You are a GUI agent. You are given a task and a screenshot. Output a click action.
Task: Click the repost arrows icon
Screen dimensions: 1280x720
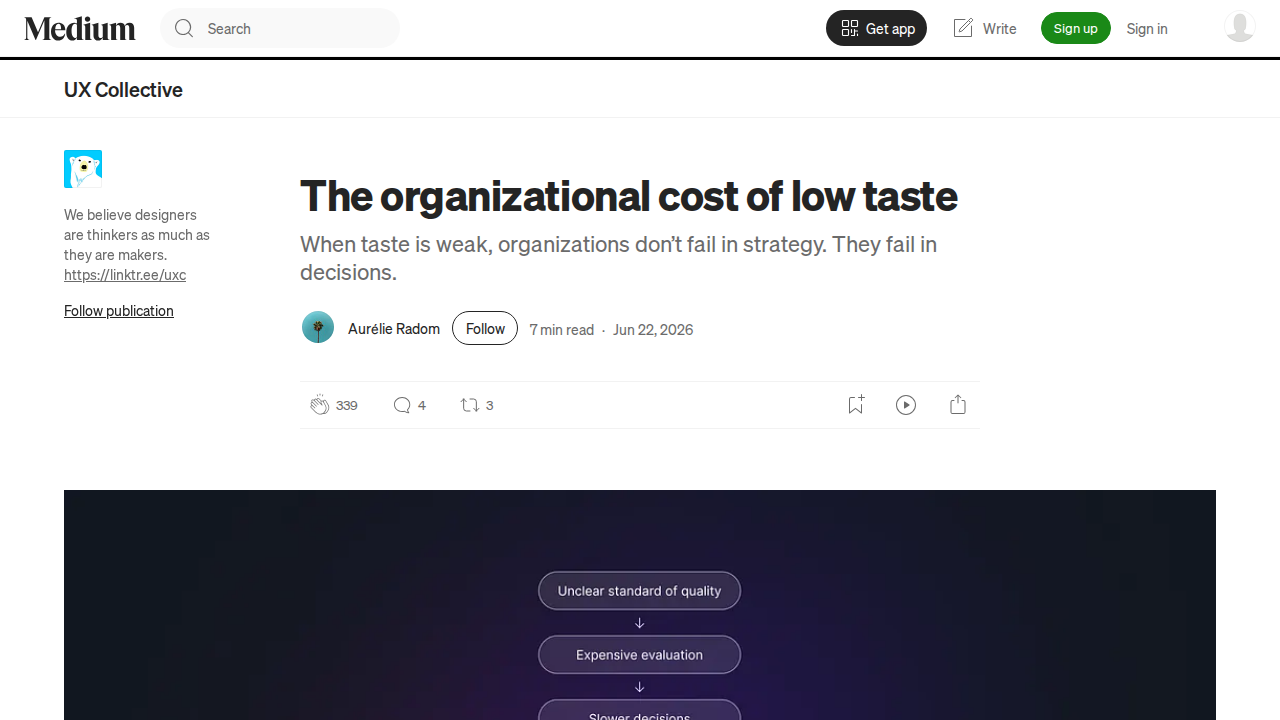469,405
